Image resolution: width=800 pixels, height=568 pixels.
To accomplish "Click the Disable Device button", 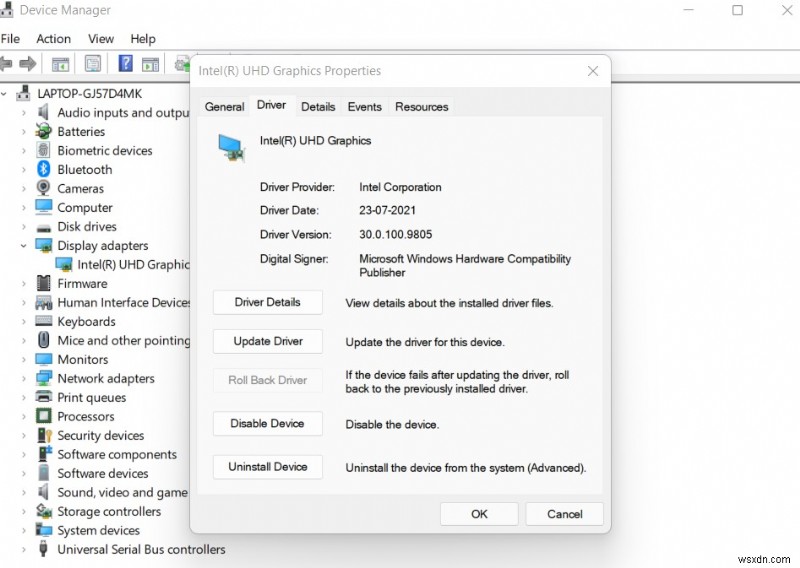I will (268, 423).
